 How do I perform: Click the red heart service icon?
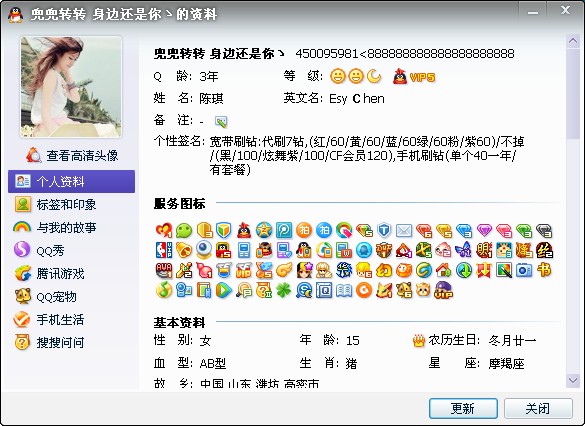(x=163, y=231)
